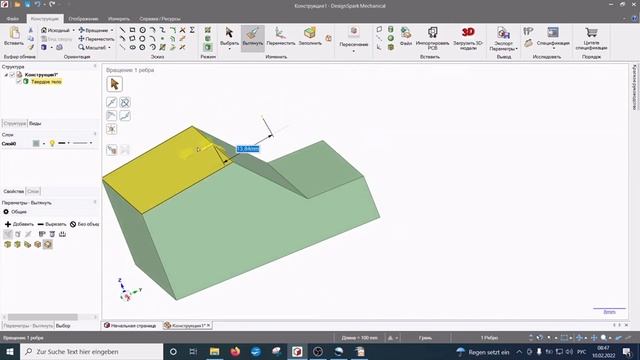Click the Заполнить (Fill) tool
Image resolution: width=640 pixels, height=360 pixels.
tap(310, 36)
